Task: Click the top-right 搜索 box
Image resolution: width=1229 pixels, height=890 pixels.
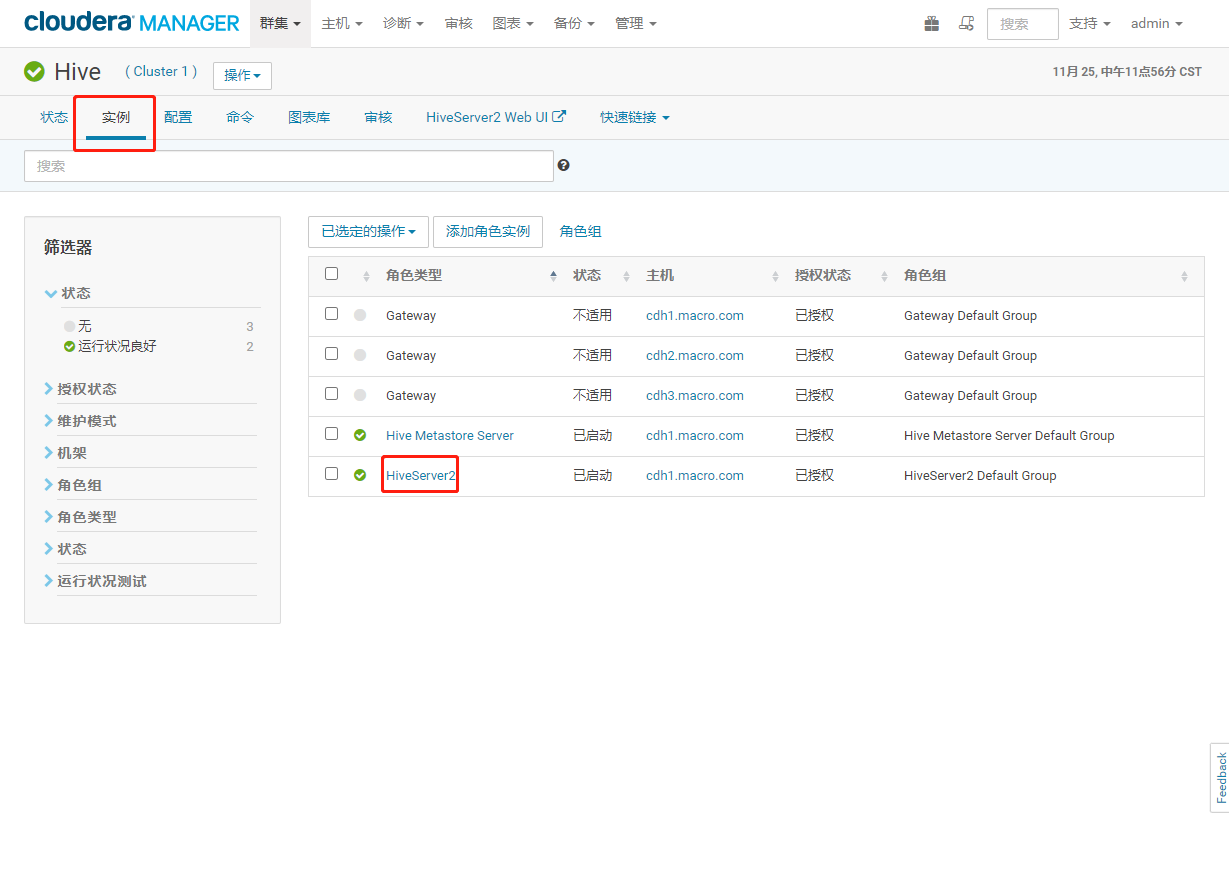Action: click(x=1022, y=24)
